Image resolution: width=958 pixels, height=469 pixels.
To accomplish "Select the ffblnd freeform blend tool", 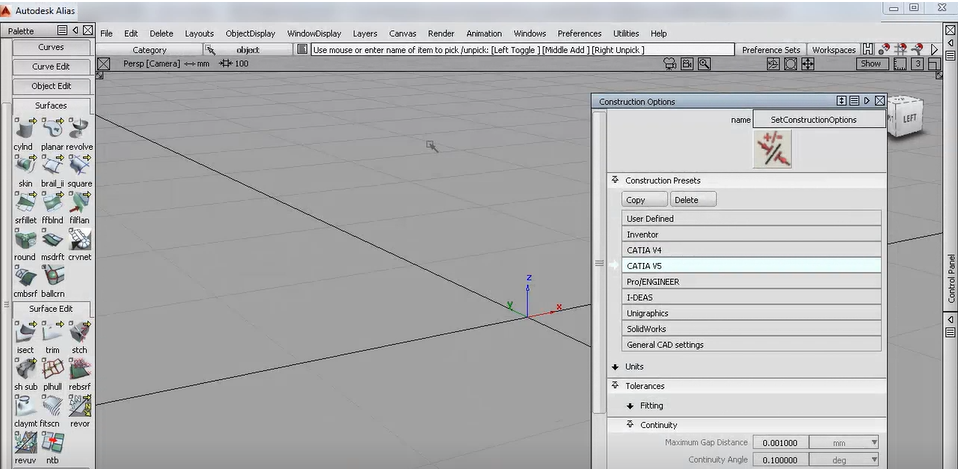I will [x=53, y=202].
